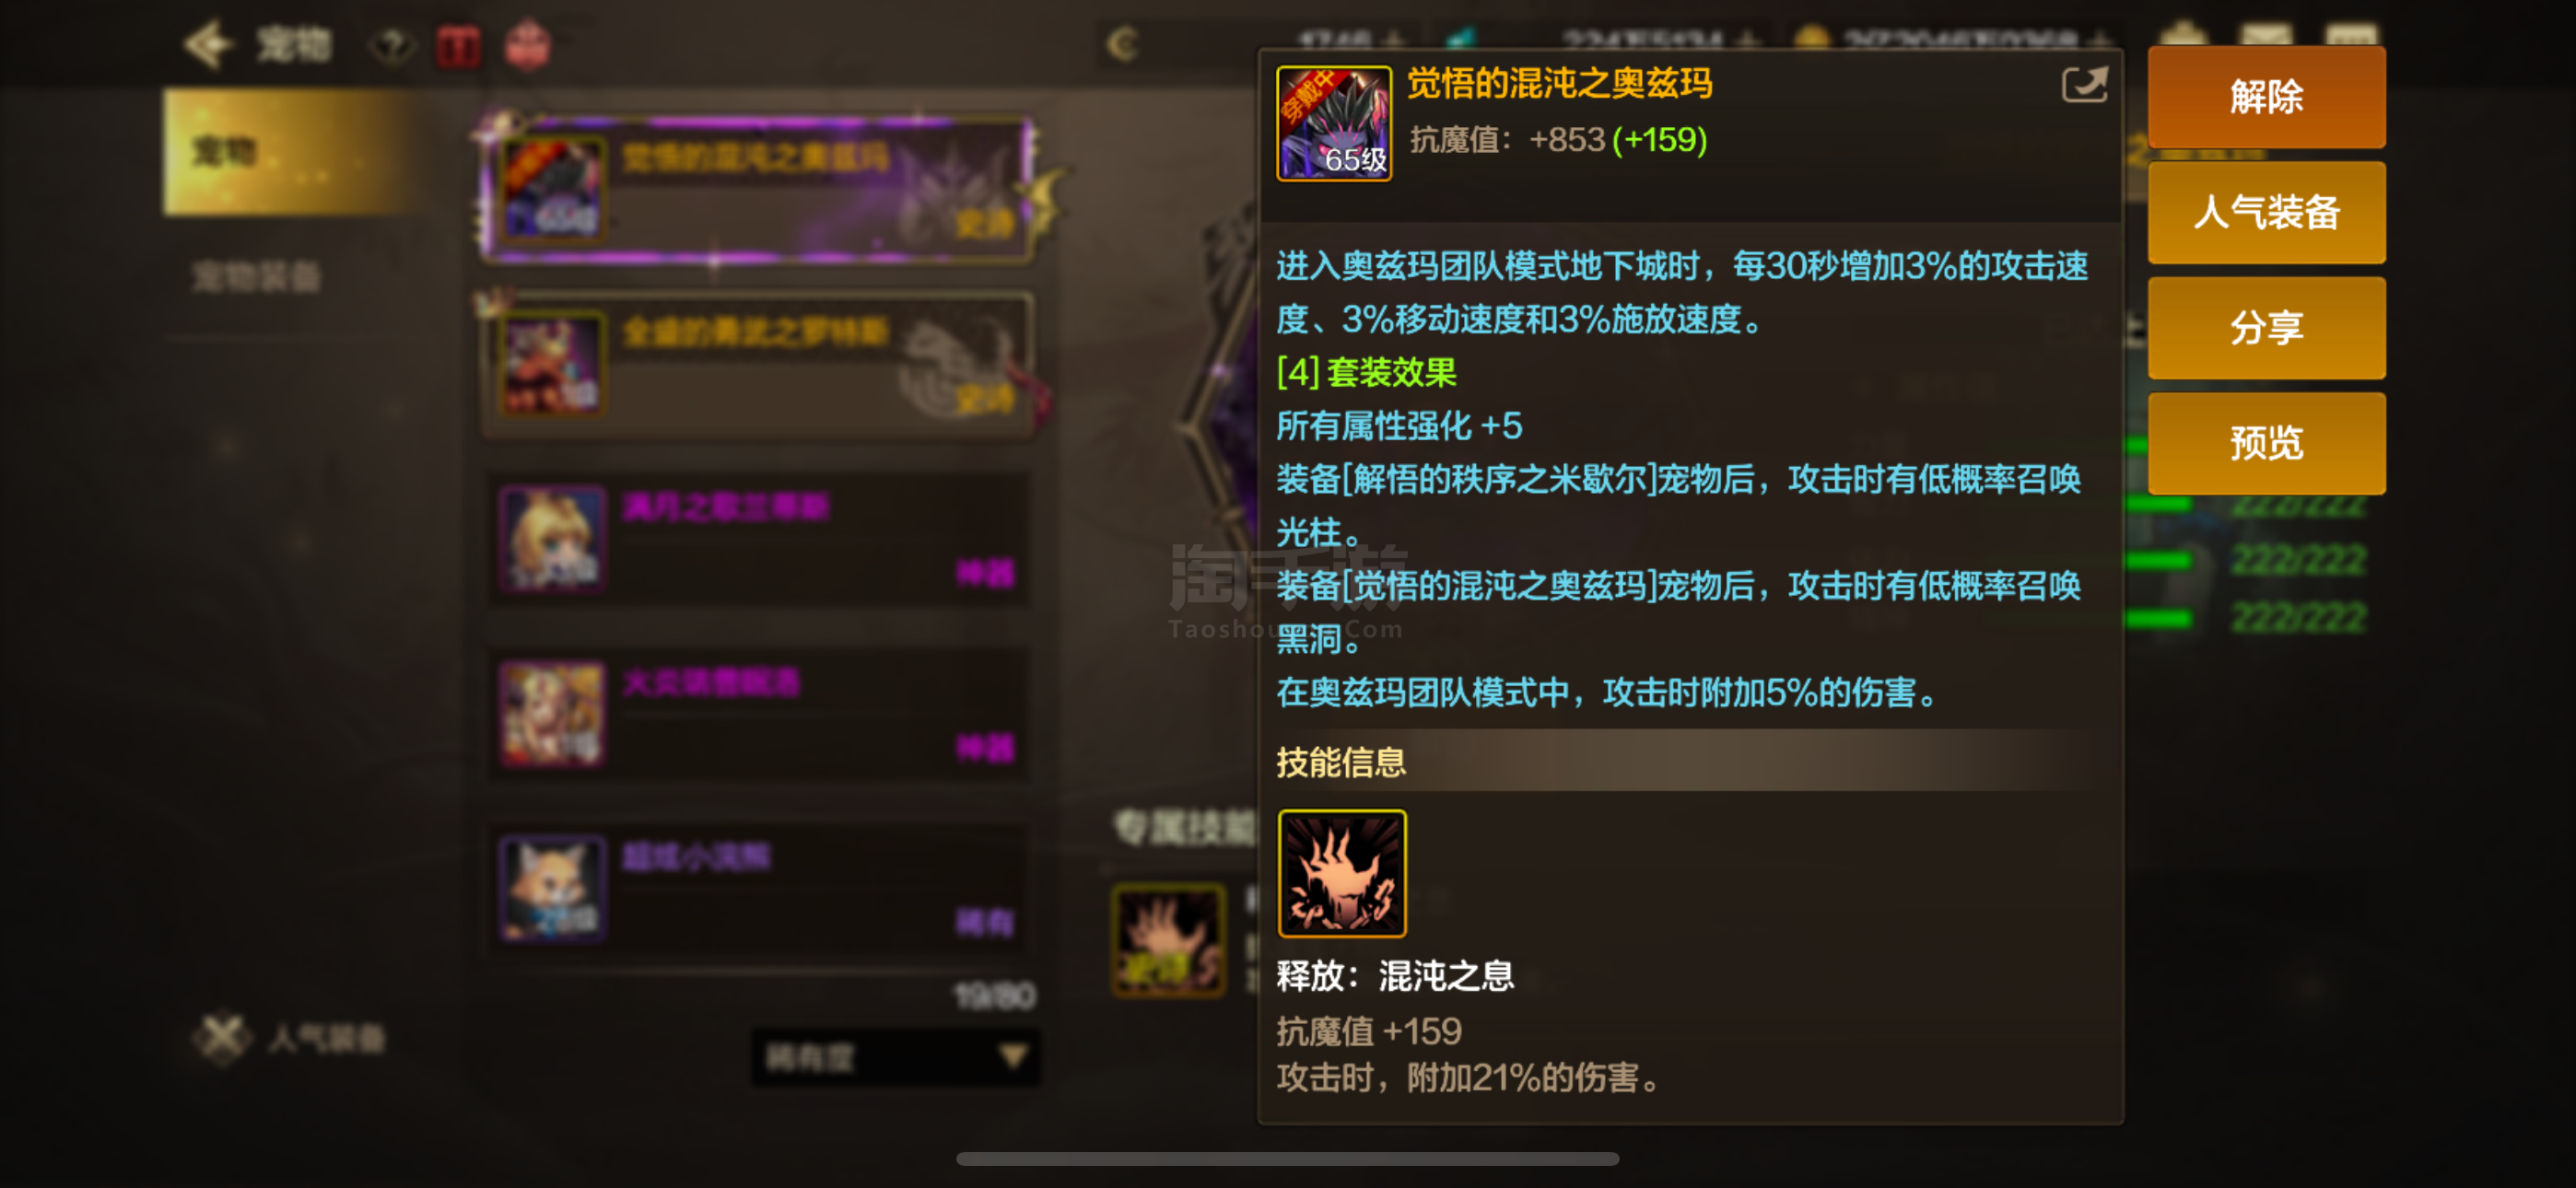Tap the back arrow next to 宠物
The width and height of the screenshot is (2576, 1188).
pos(207,44)
